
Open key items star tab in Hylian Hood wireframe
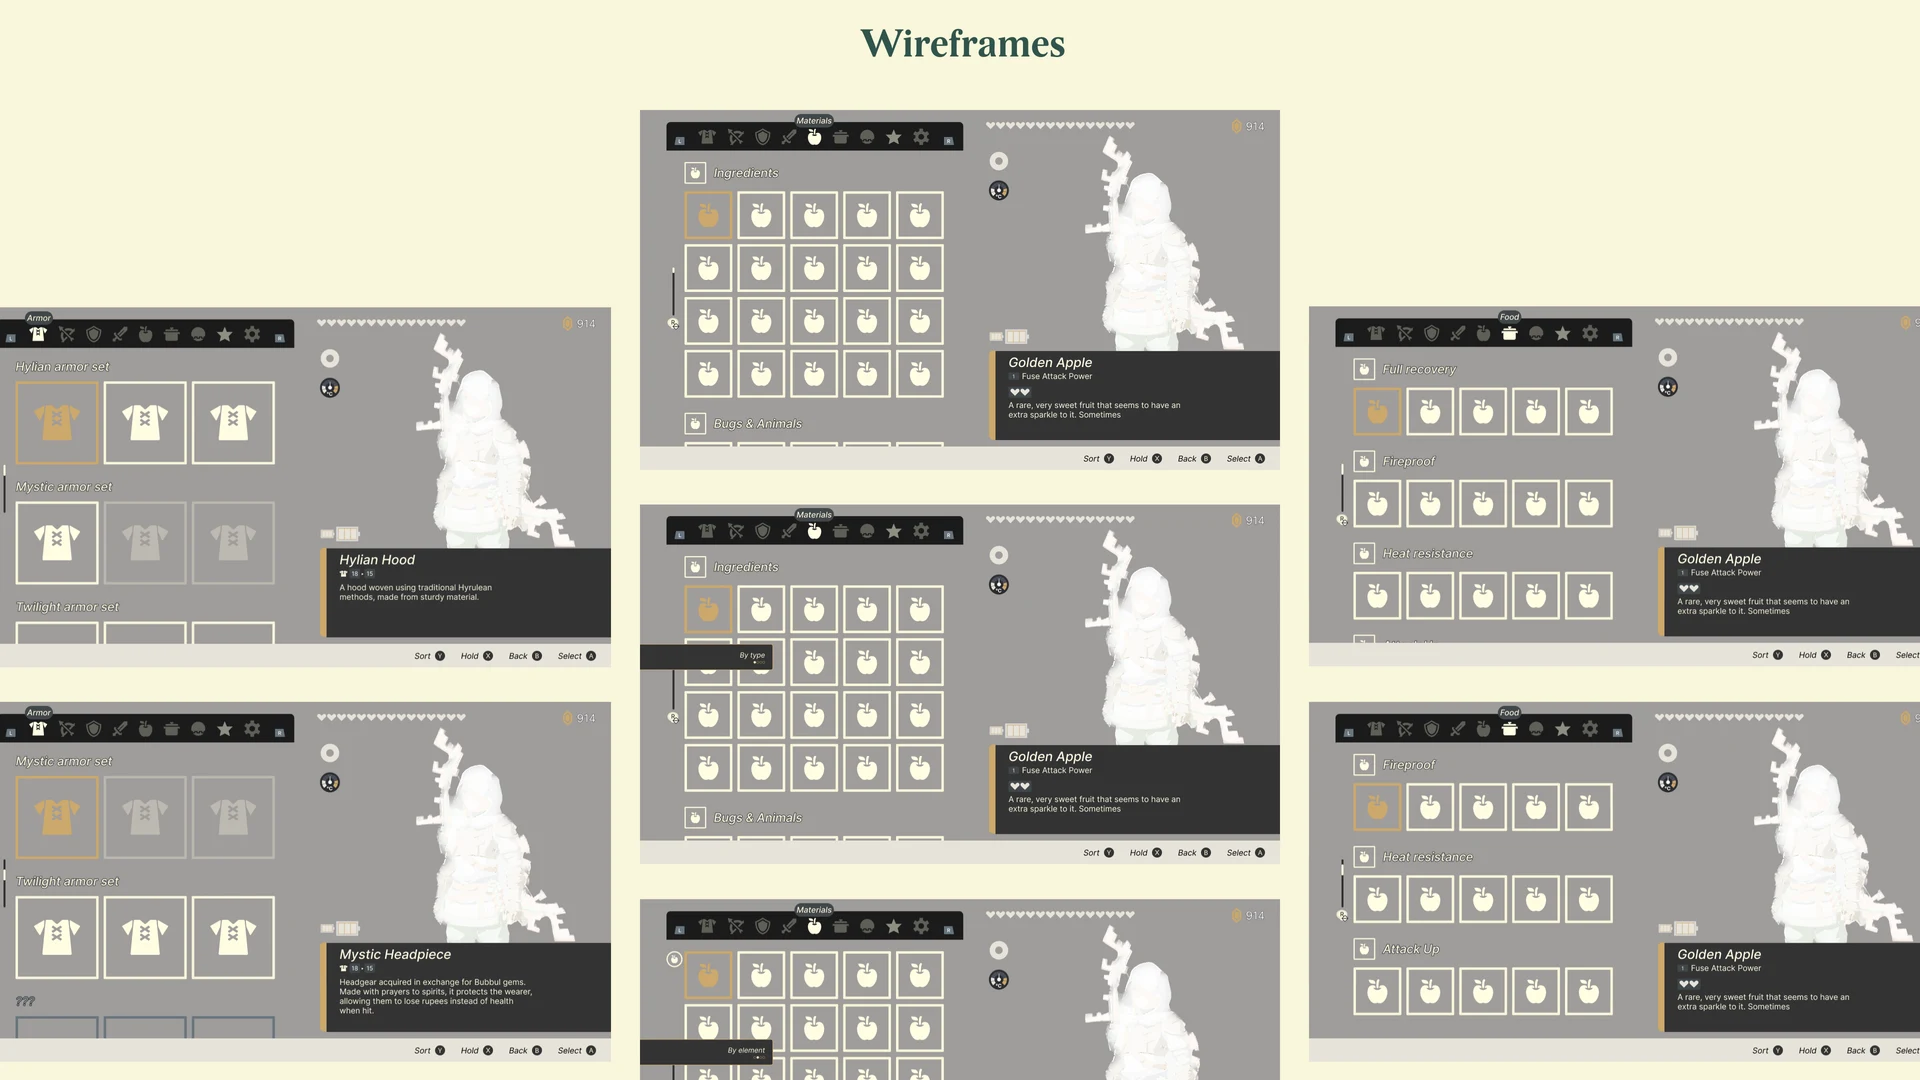[x=225, y=335]
